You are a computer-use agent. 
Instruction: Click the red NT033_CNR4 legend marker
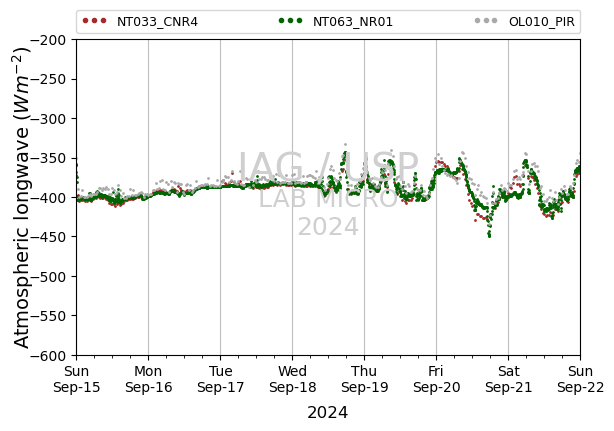pos(94,21)
